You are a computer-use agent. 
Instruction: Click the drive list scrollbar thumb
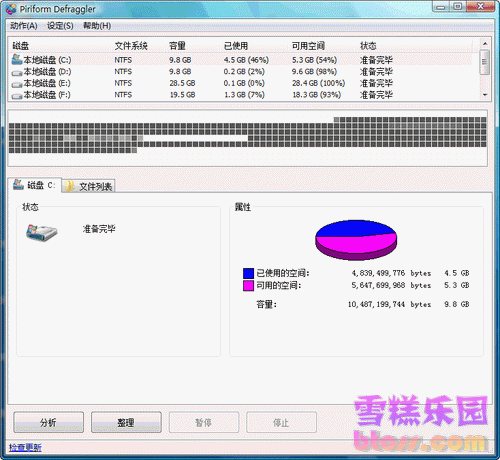pyautogui.click(x=485, y=62)
